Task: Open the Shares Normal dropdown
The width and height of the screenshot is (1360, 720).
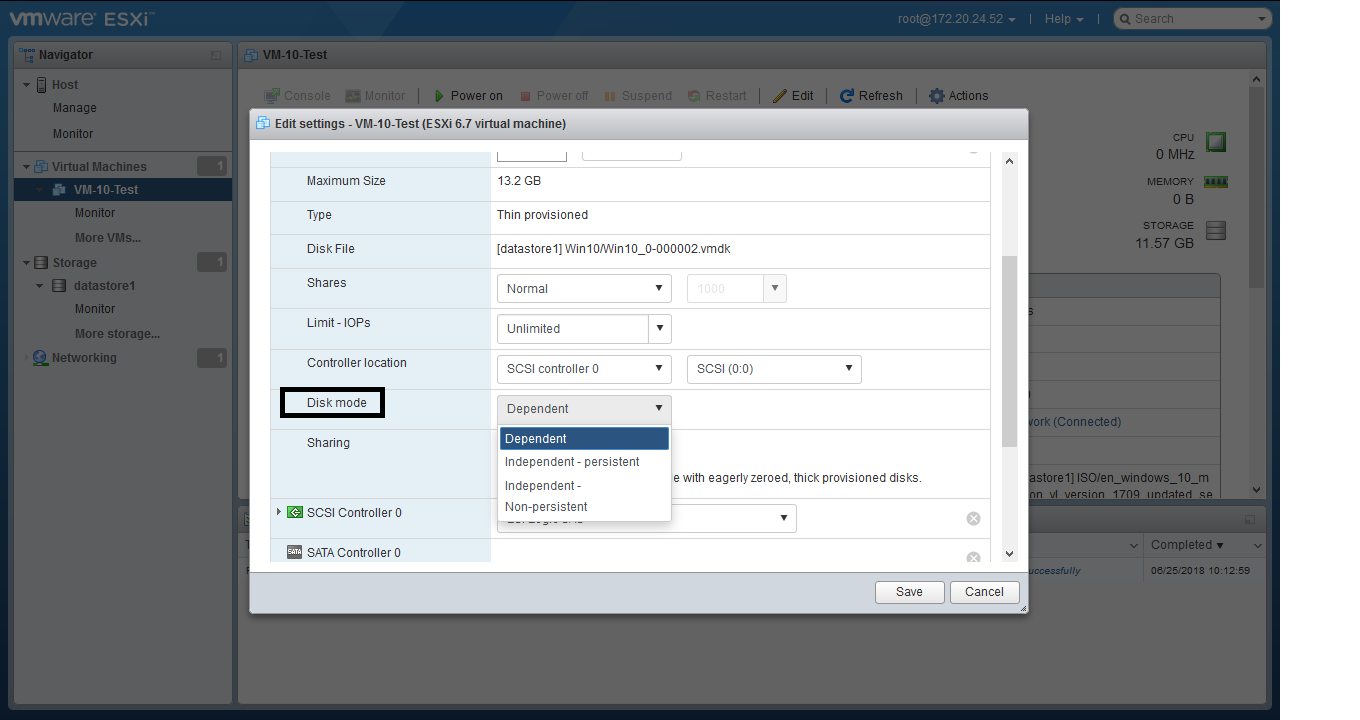Action: 584,289
